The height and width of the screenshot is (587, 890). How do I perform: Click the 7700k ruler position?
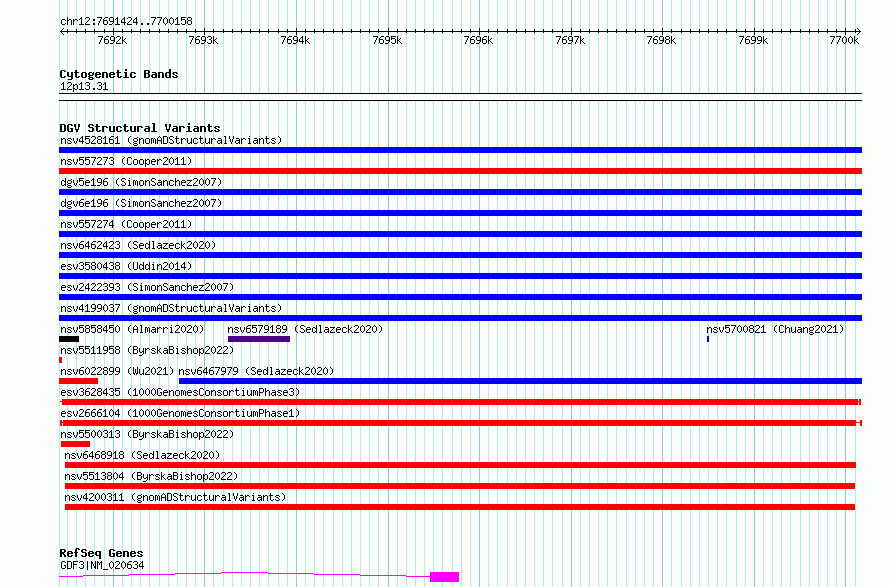844,40
